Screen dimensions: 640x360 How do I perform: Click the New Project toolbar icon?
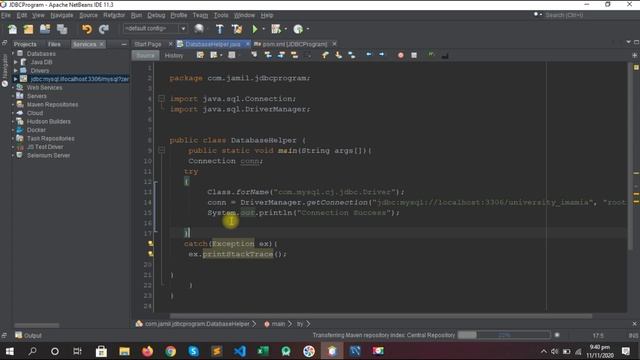pyautogui.click(x=28, y=29)
